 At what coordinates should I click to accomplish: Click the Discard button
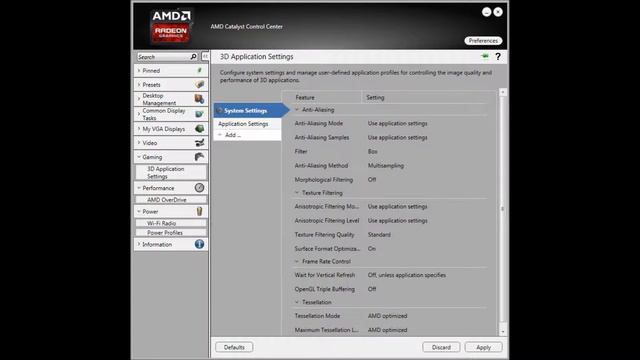[x=441, y=347]
